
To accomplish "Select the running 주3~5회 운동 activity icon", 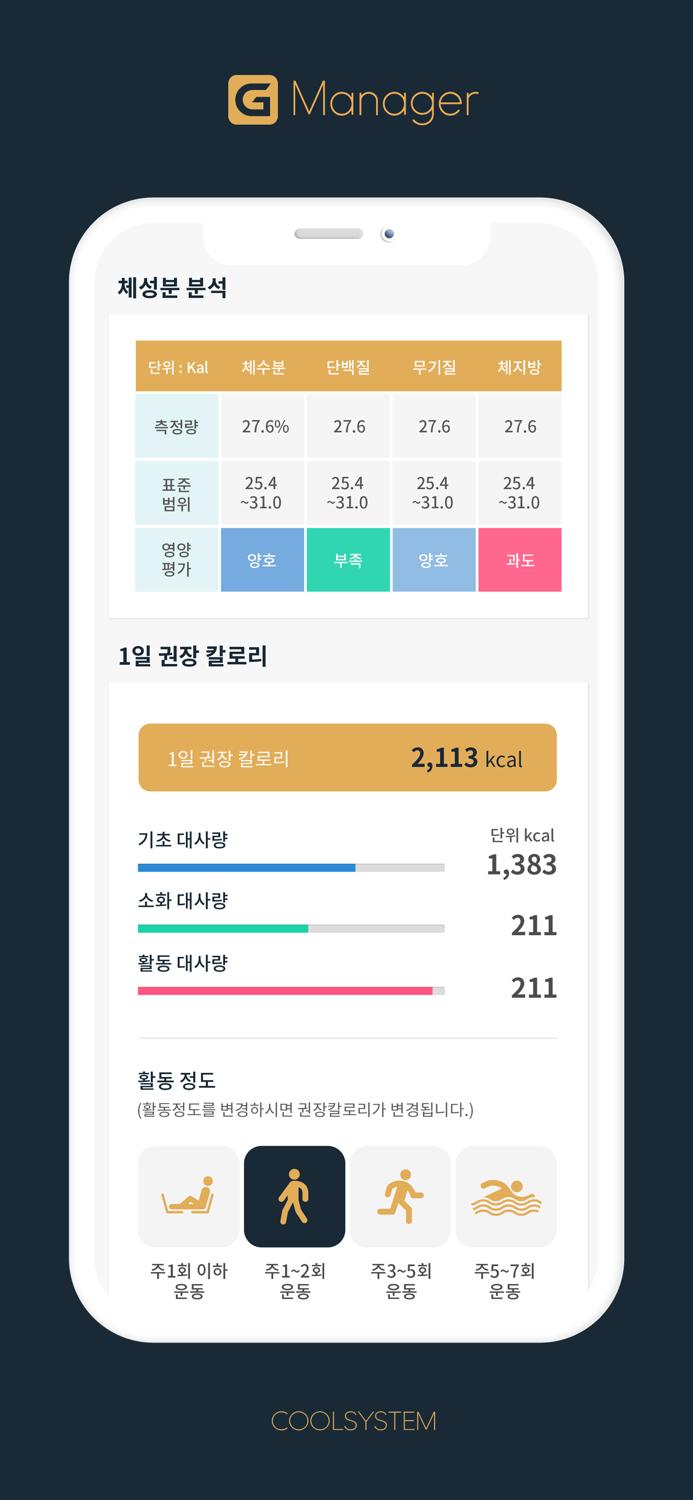I will click(400, 1196).
